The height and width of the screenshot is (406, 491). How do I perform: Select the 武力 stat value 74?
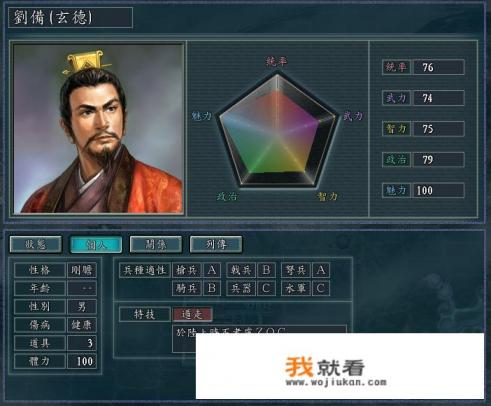(438, 98)
